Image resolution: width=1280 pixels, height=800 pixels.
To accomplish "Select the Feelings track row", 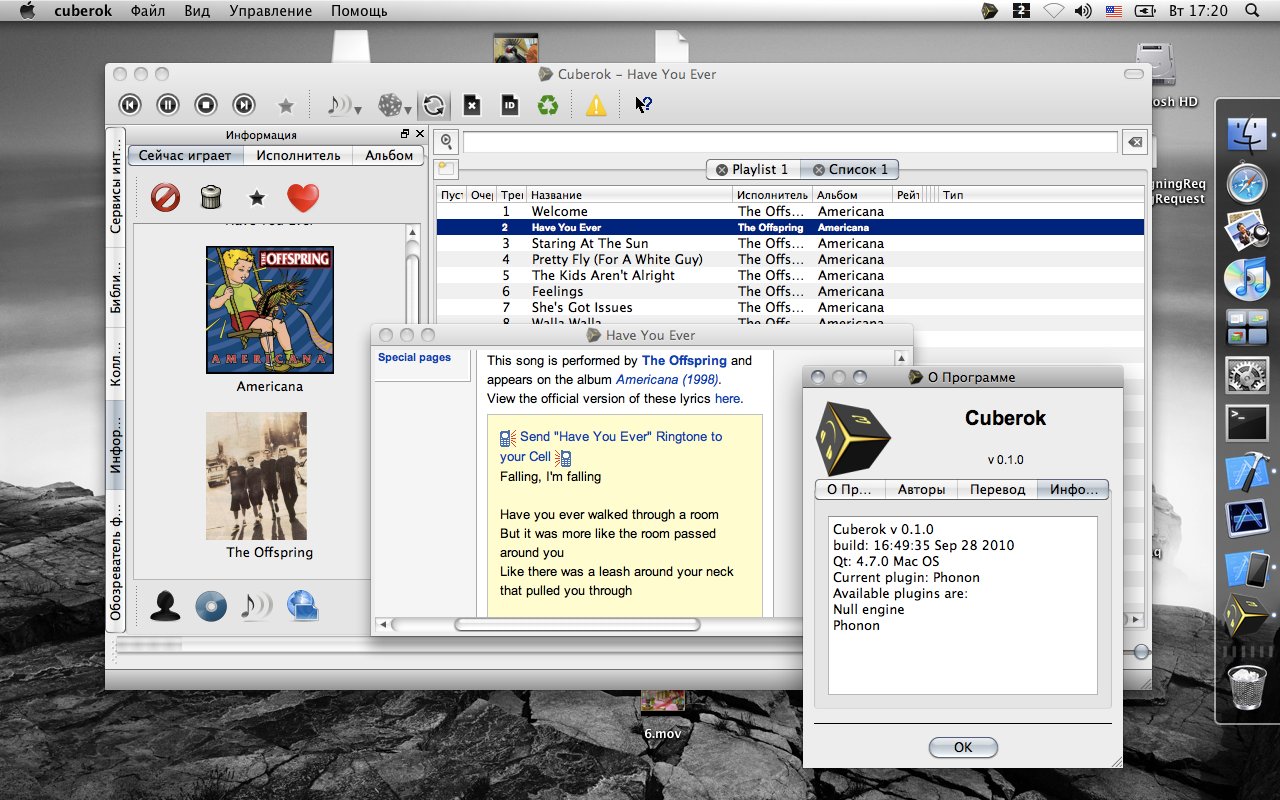I will 790,291.
